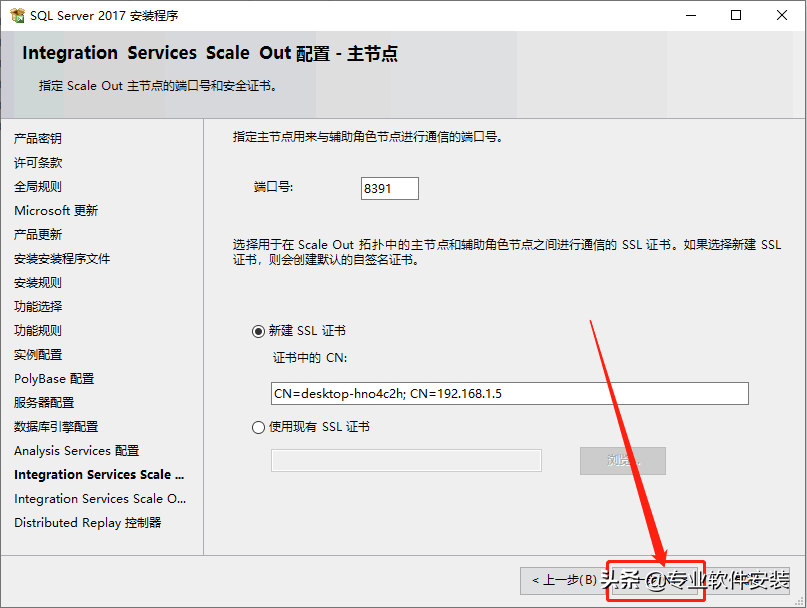Viewport: 807px width, 608px height.
Task: Go to 服务器配置 step
Action: click(x=44, y=403)
